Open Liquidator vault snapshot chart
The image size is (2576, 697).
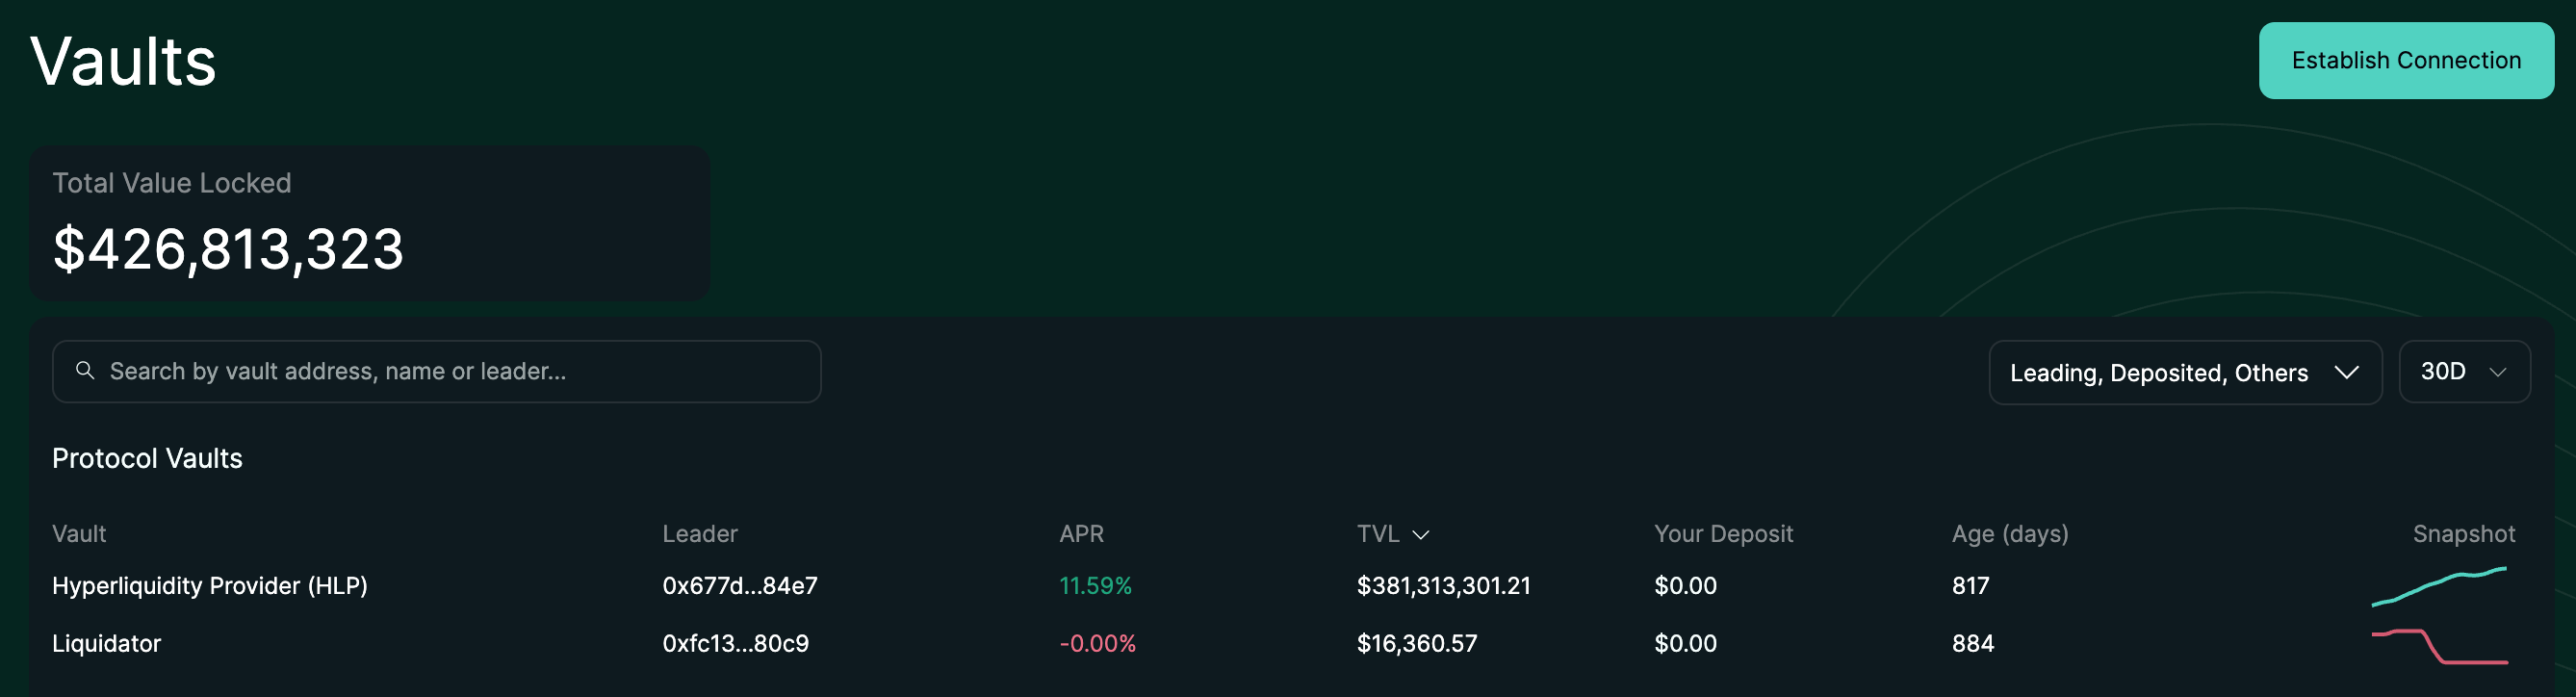coord(2439,645)
